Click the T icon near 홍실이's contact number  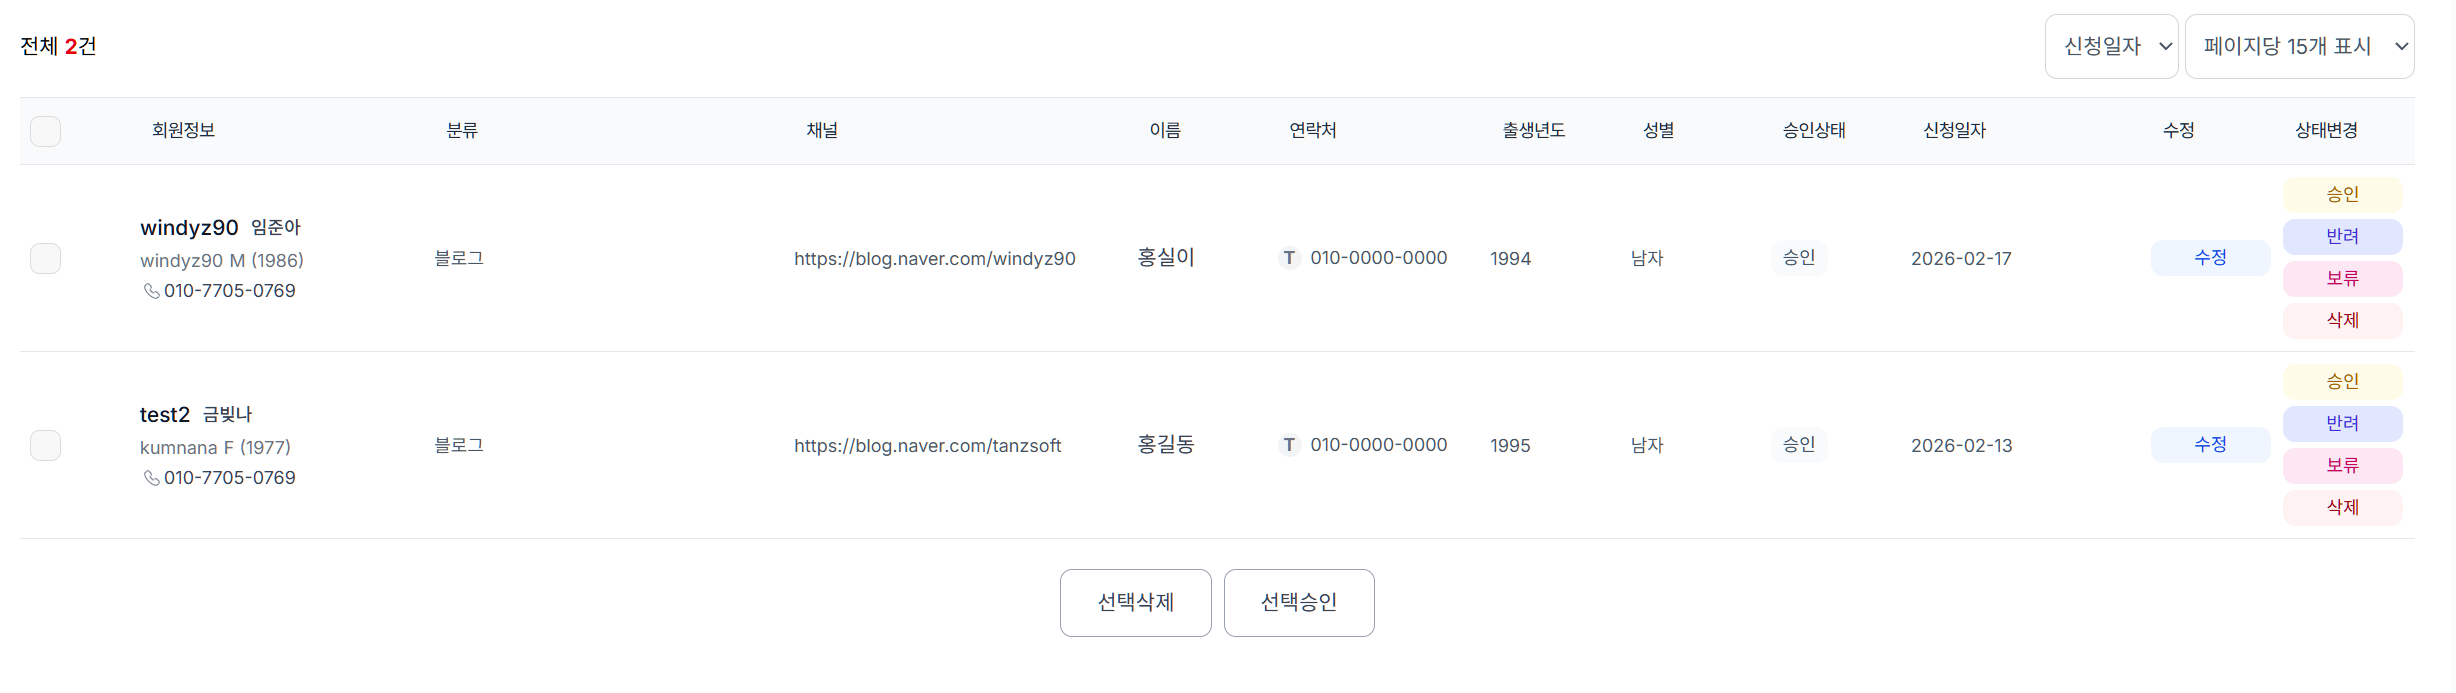pyautogui.click(x=1288, y=257)
